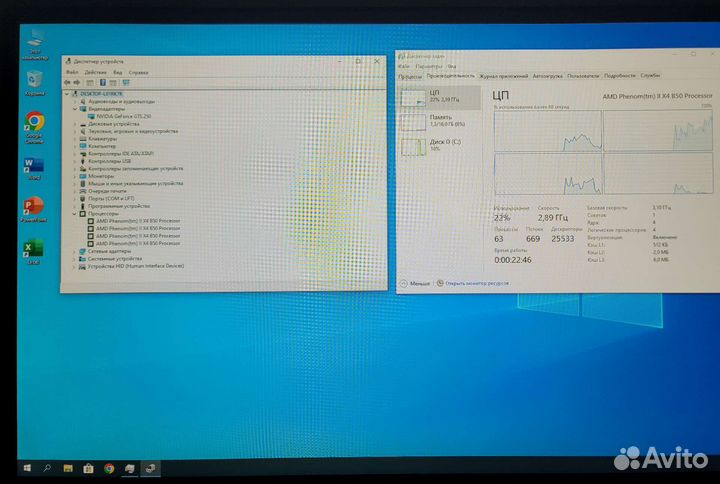Click the blue Help icon in Device Manager toolbar
The image size is (720, 484).
(x=103, y=83)
